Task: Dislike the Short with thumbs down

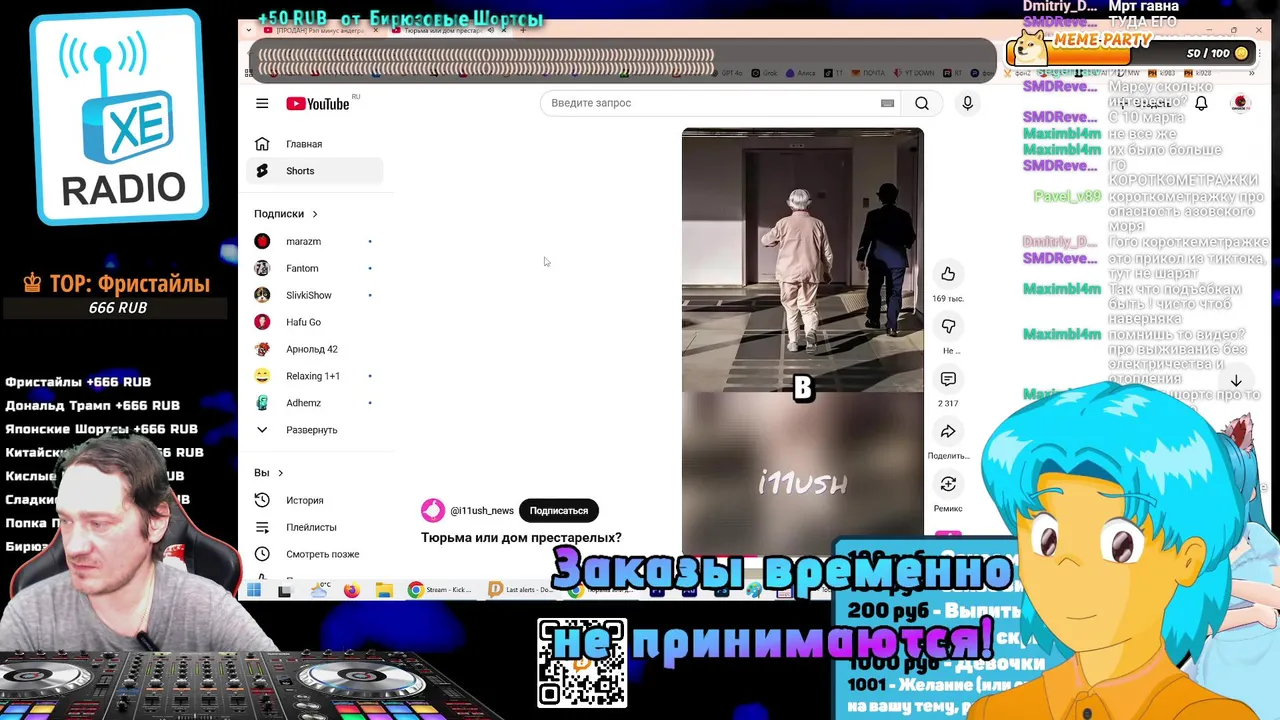Action: click(948, 326)
